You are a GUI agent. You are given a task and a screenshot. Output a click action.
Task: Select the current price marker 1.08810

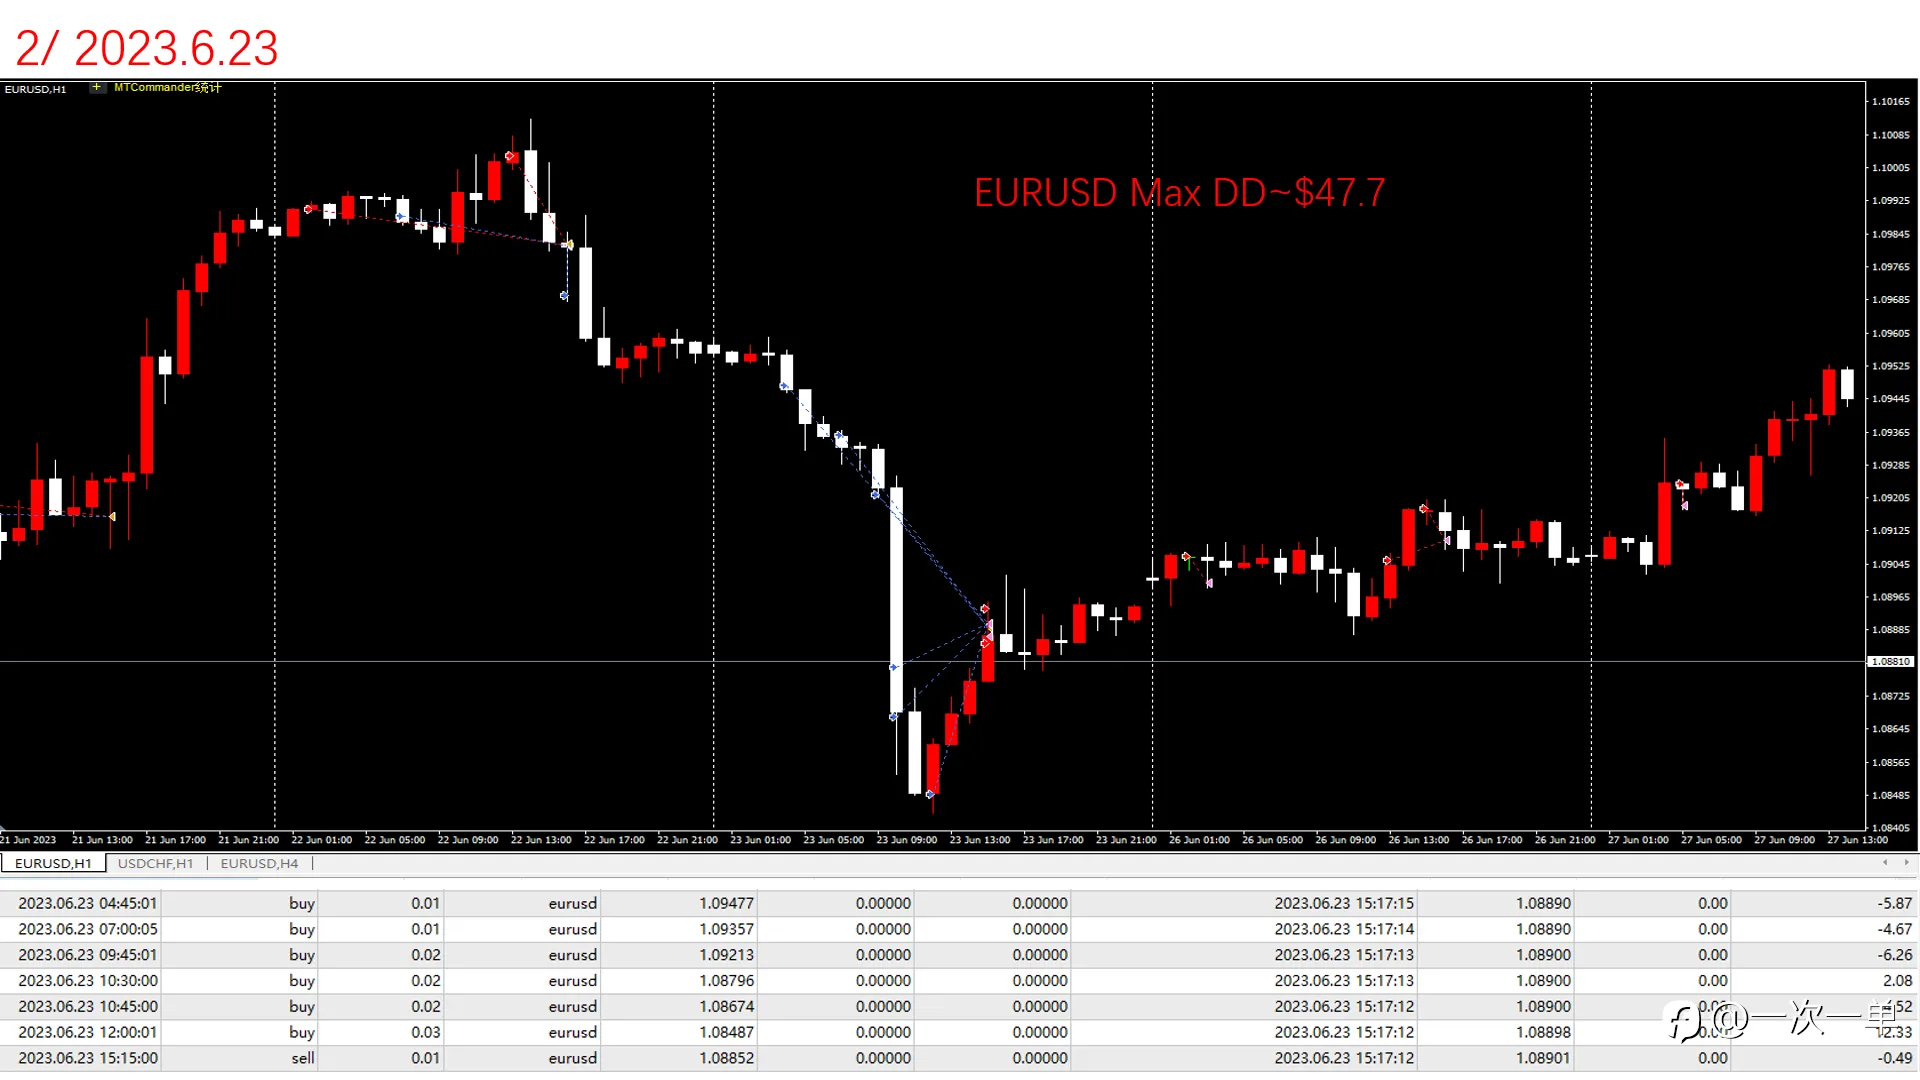pyautogui.click(x=1891, y=661)
